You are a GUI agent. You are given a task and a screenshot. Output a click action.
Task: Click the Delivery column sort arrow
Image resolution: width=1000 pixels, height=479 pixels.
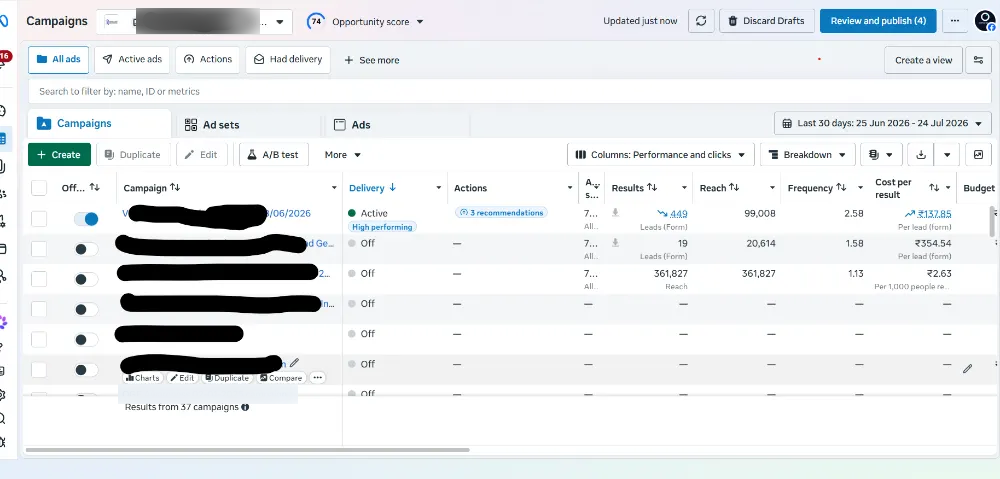click(x=392, y=188)
